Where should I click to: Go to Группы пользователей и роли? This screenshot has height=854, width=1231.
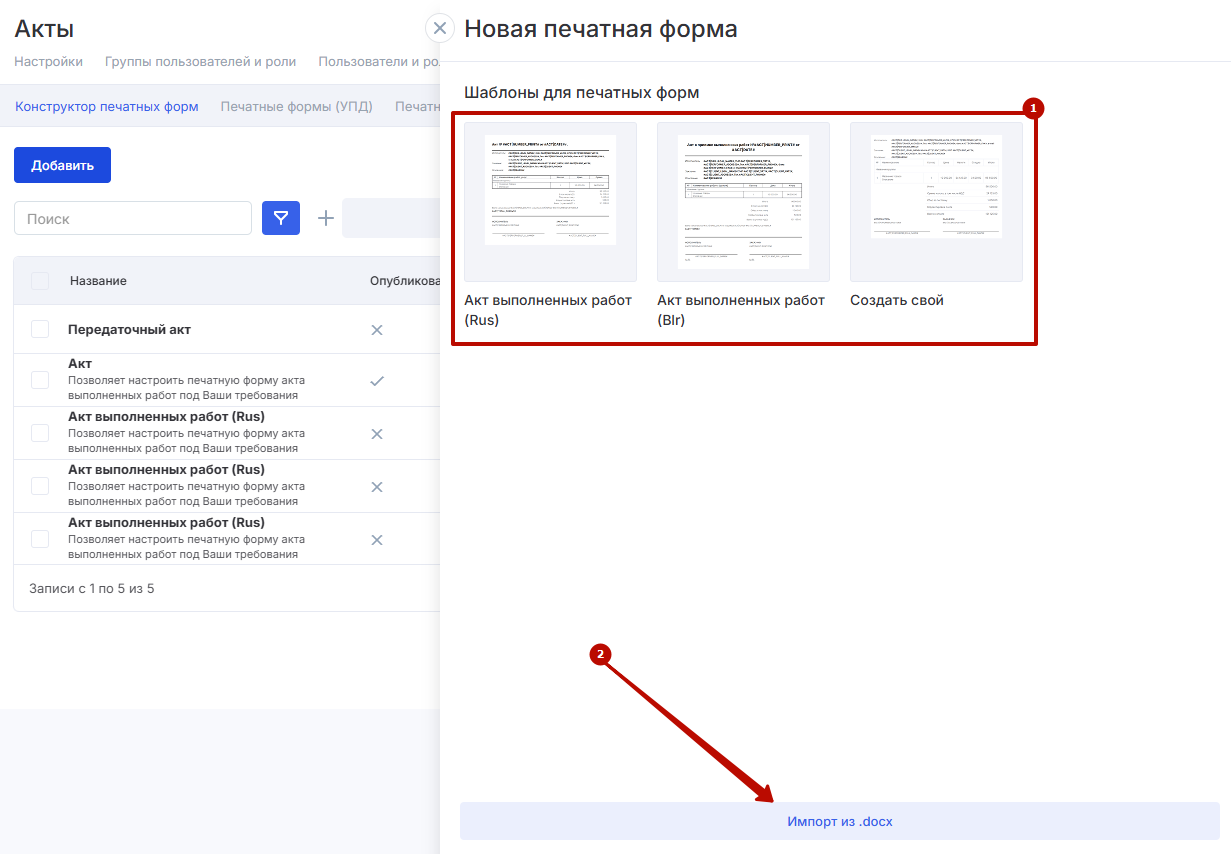coord(200,61)
